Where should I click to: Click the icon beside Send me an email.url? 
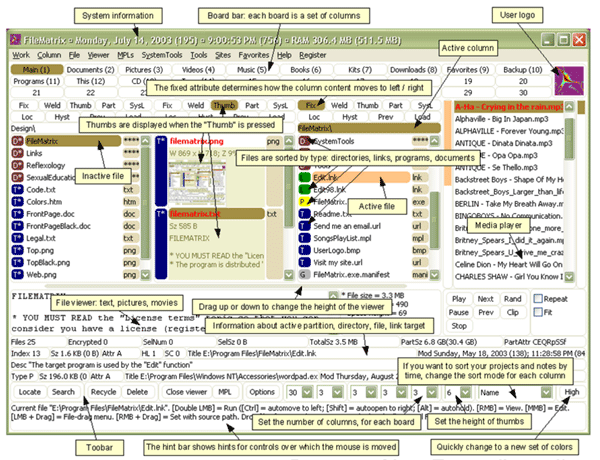point(304,226)
